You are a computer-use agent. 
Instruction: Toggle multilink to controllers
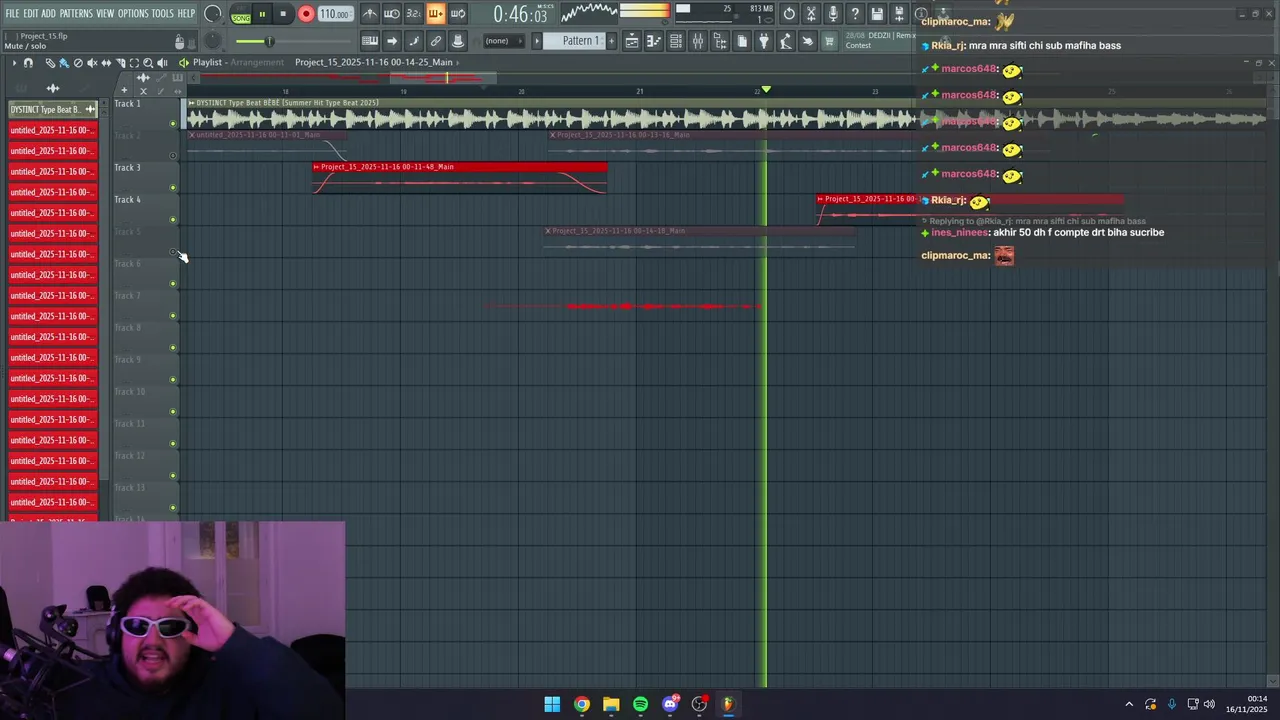click(x=436, y=41)
